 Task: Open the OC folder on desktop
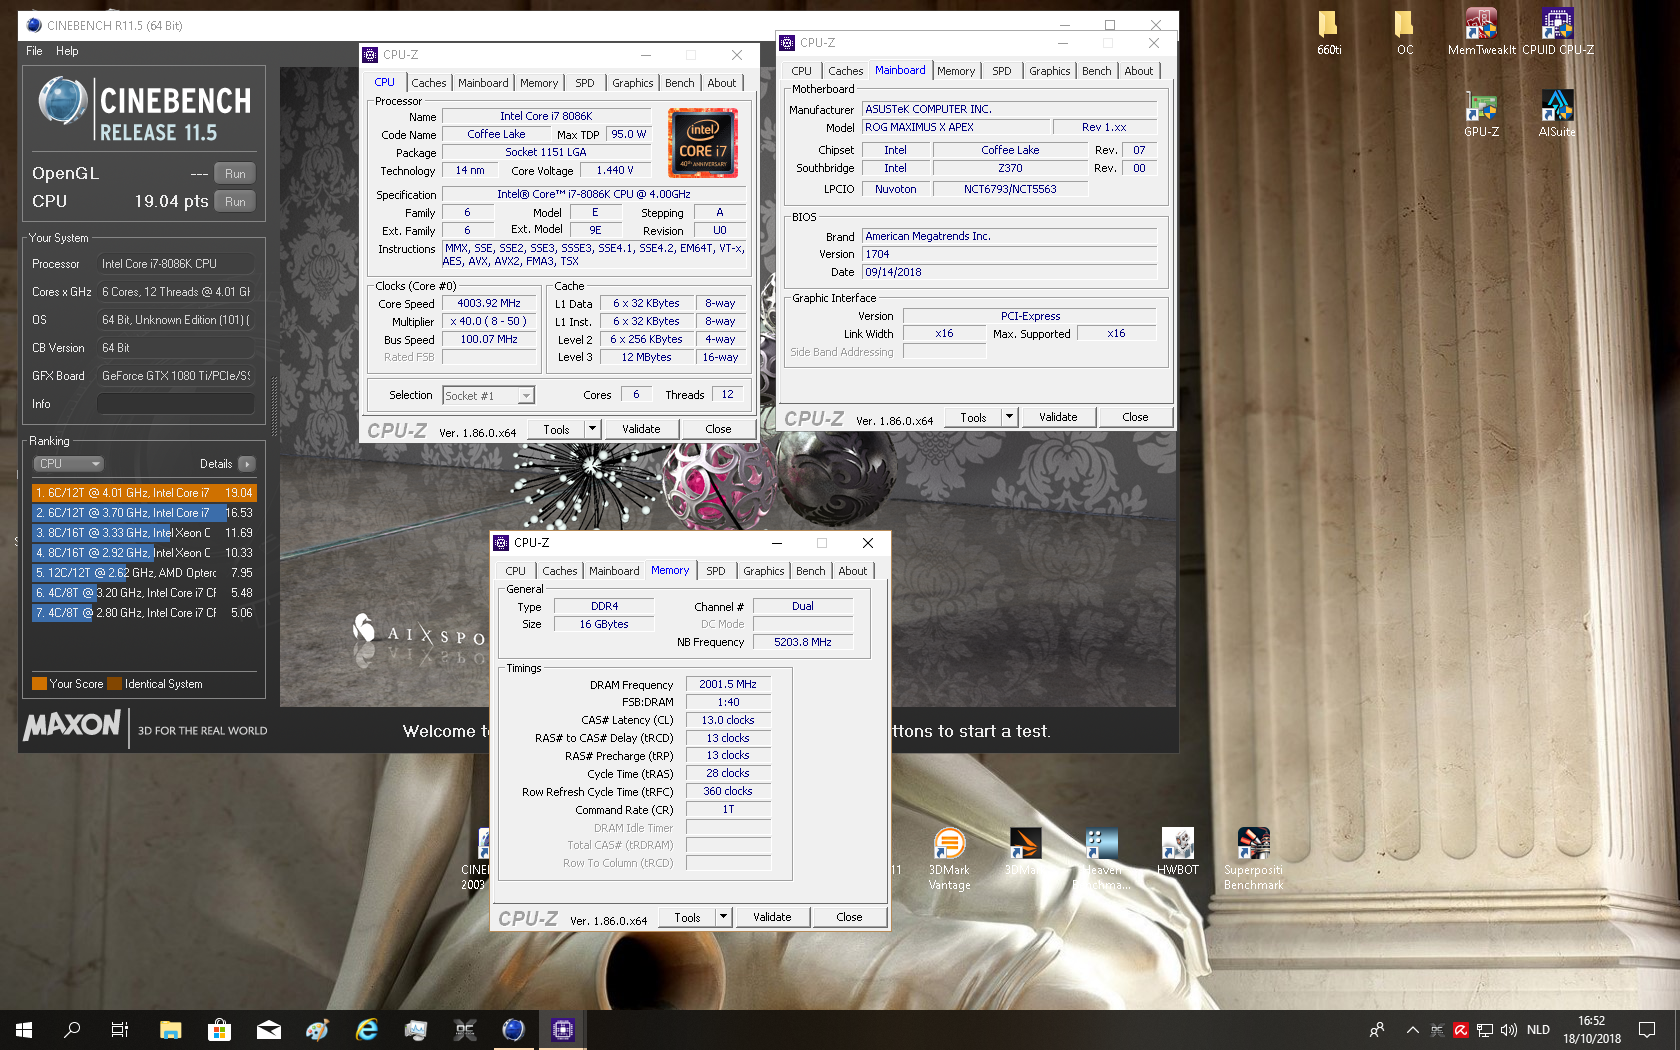pyautogui.click(x=1404, y=32)
